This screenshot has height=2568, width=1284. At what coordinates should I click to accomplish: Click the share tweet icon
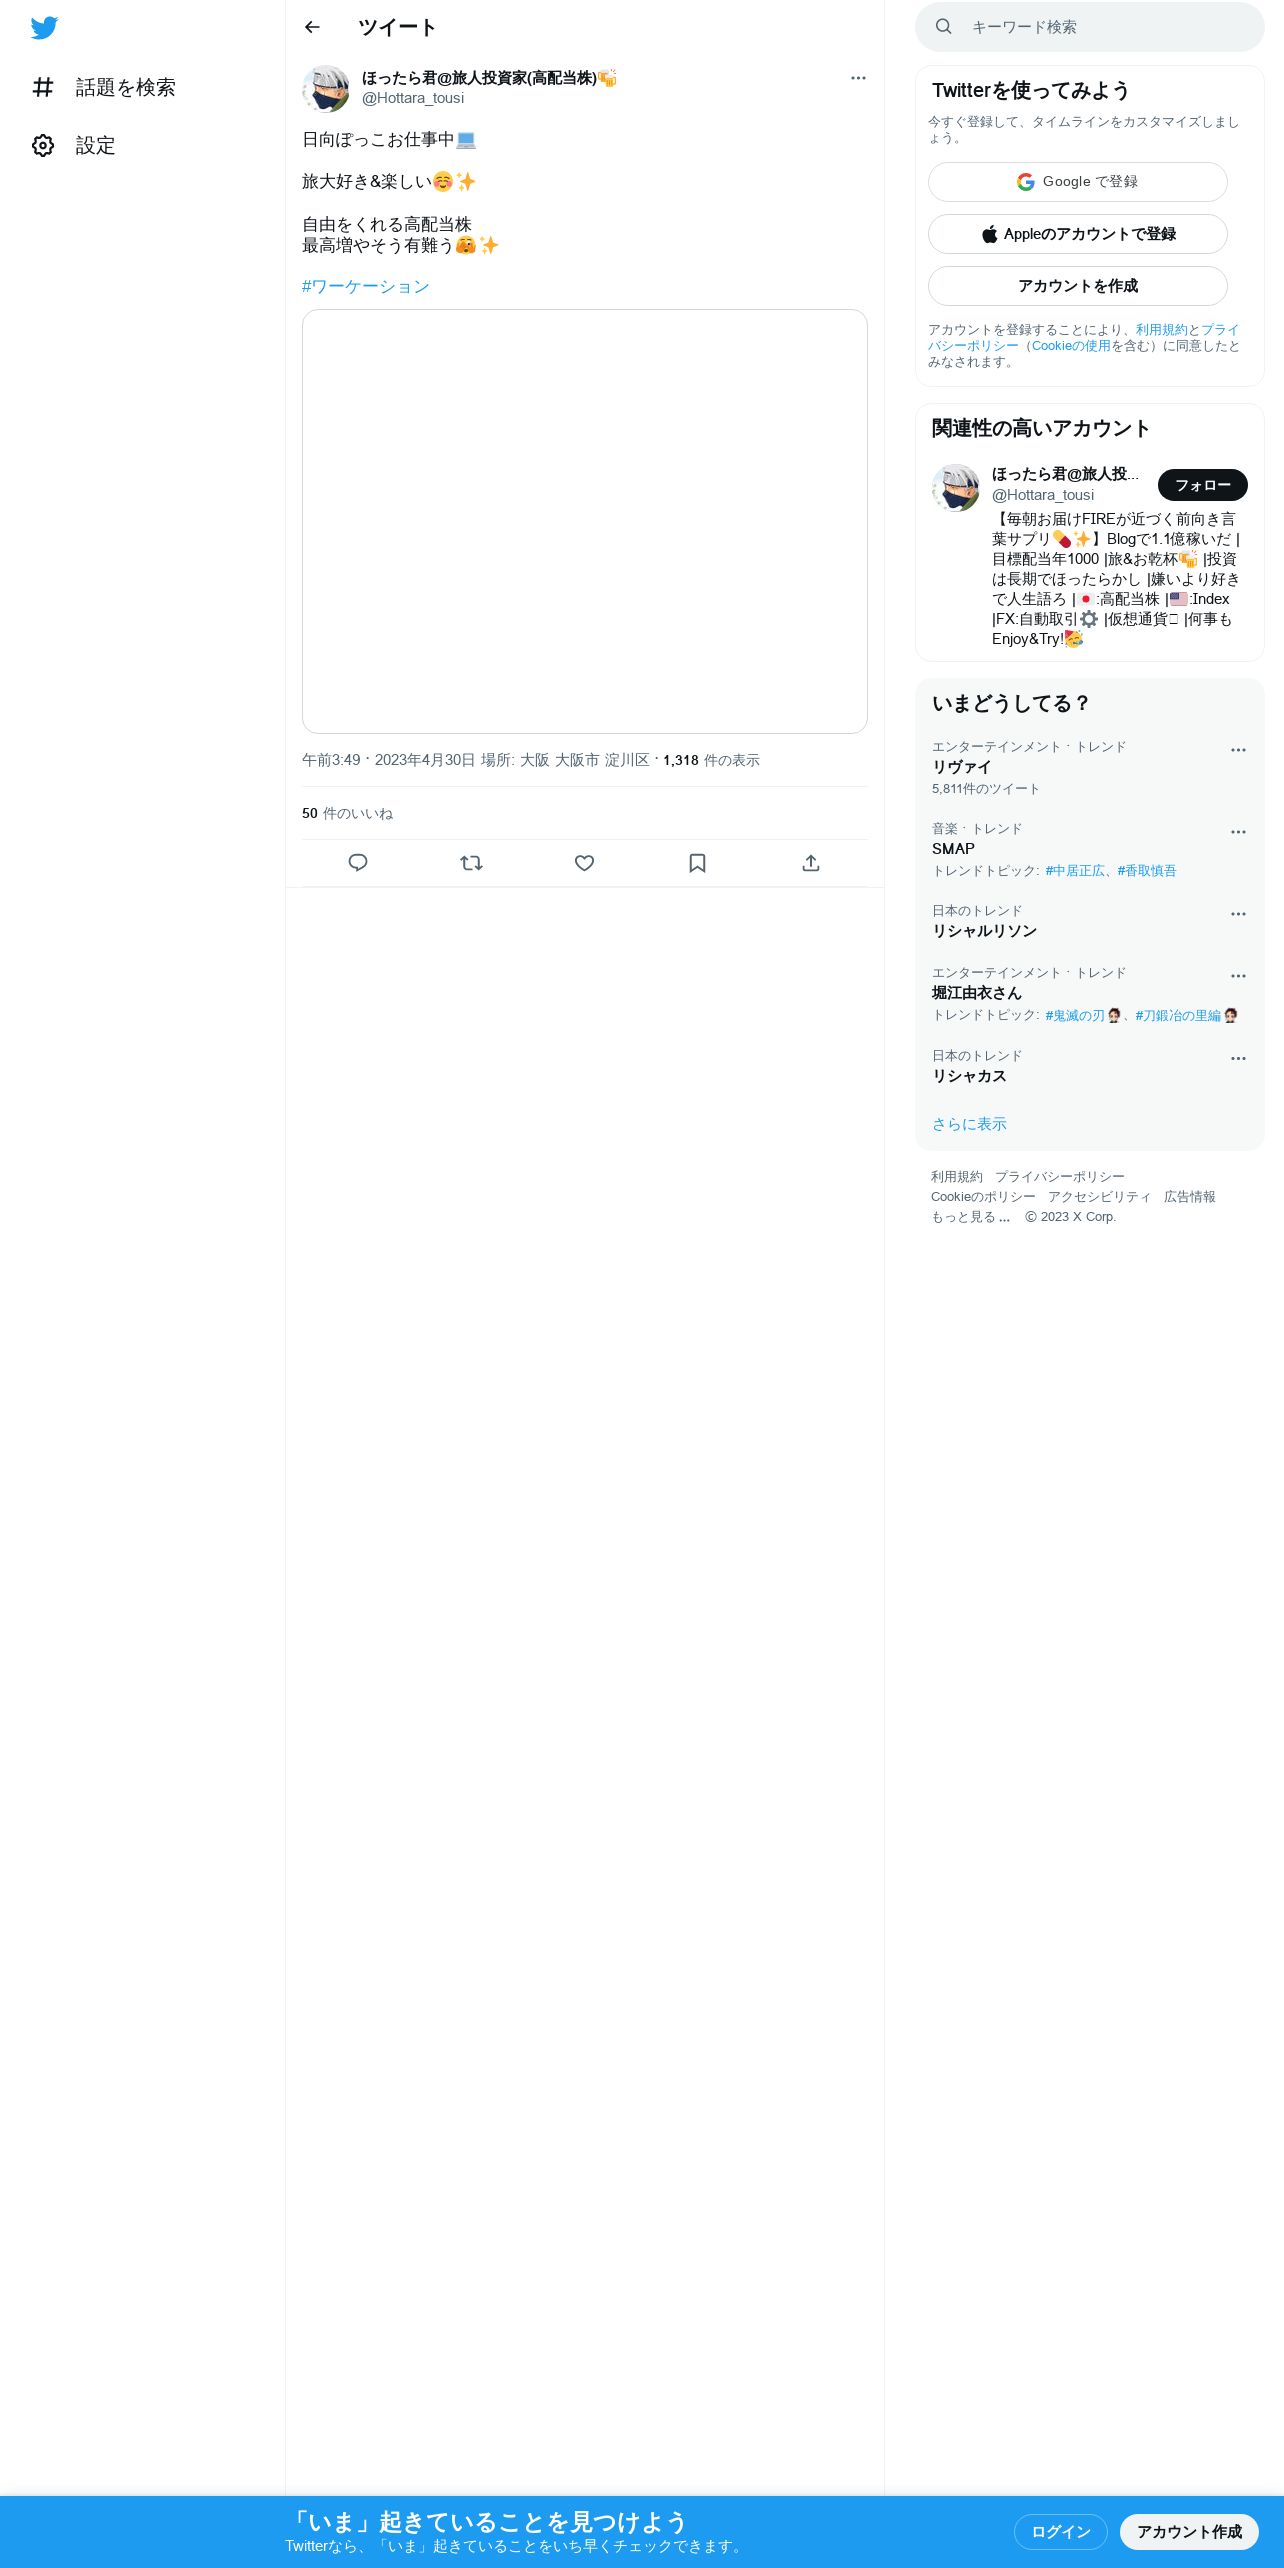tap(811, 863)
